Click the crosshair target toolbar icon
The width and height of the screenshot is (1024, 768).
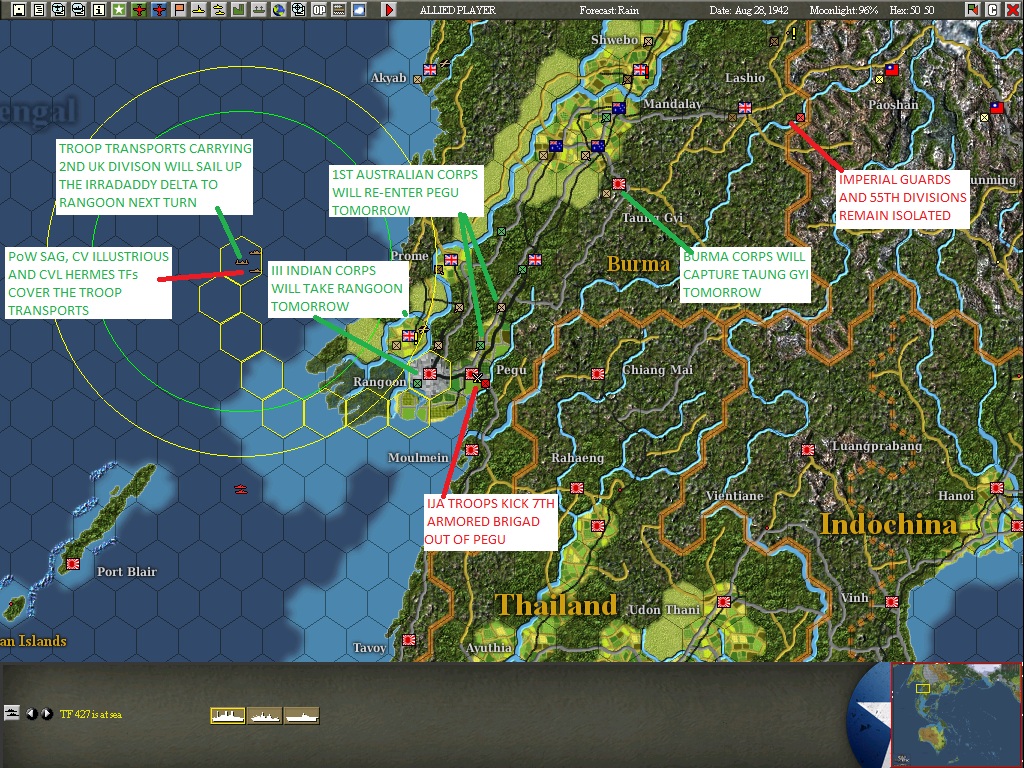coord(298,10)
